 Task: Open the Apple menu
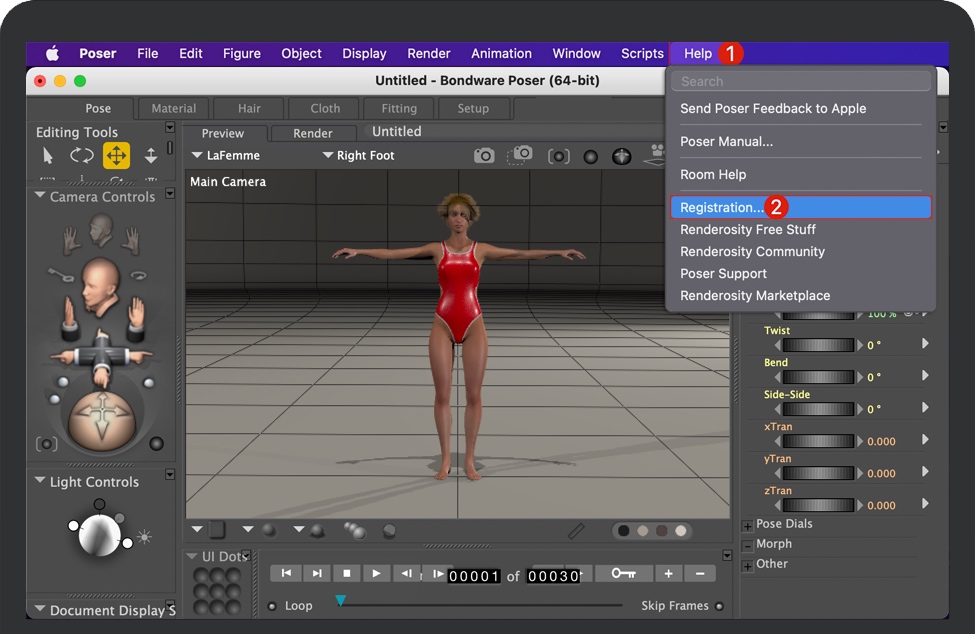pyautogui.click(x=52, y=53)
